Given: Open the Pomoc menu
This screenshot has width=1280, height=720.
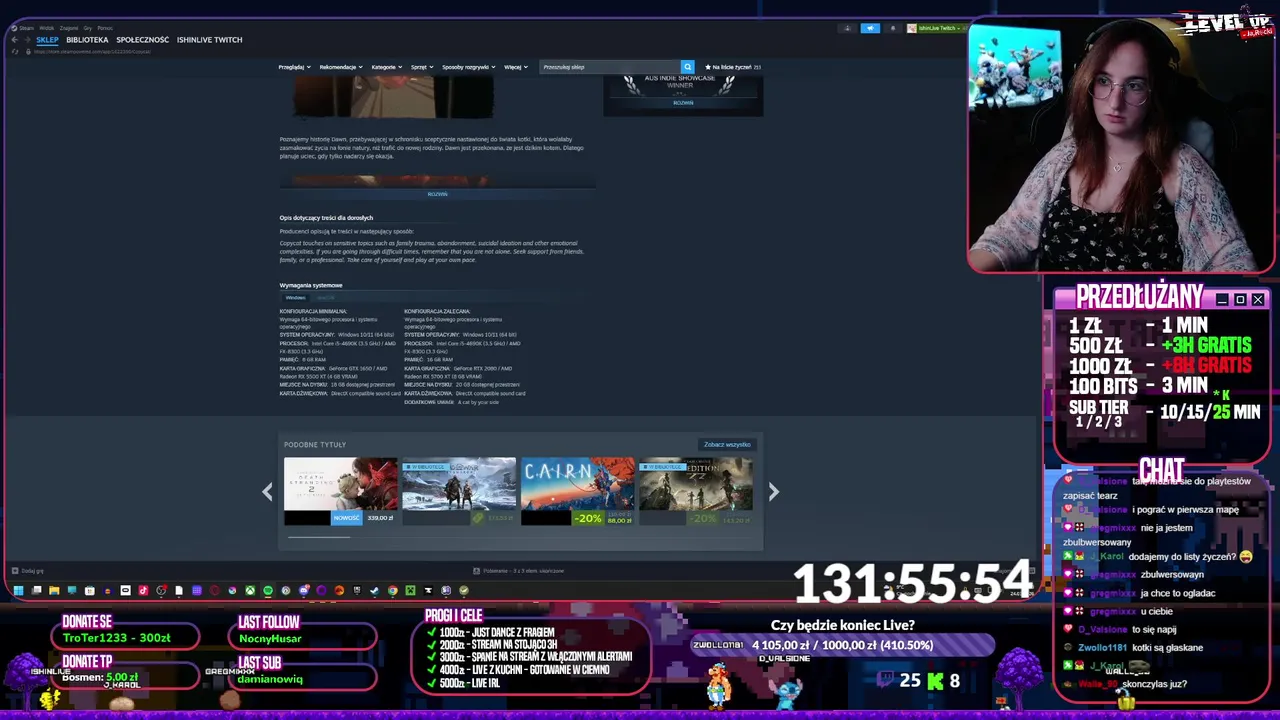Looking at the screenshot, I should pos(105,28).
